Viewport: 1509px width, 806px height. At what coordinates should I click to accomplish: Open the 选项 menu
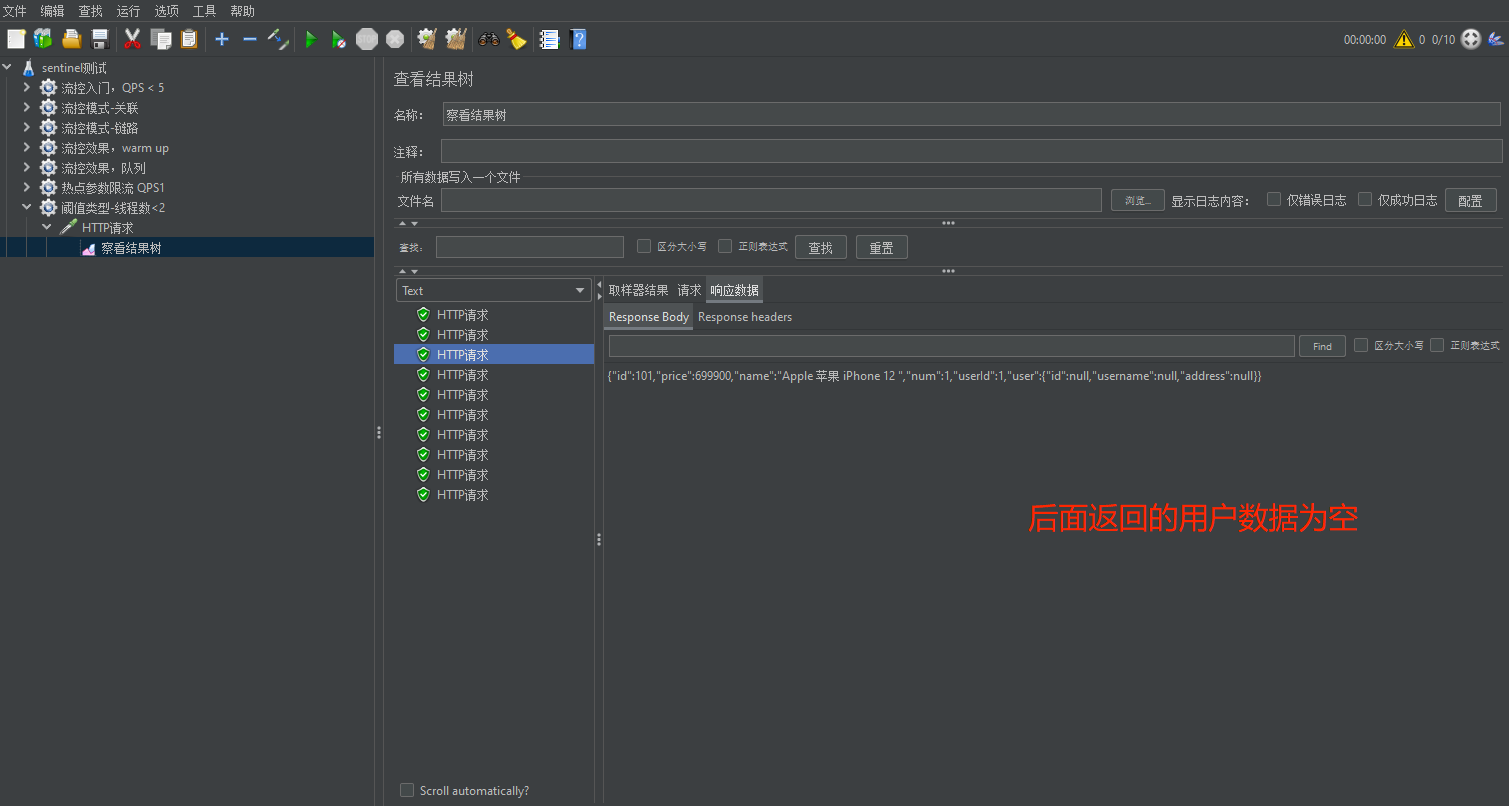[166, 11]
